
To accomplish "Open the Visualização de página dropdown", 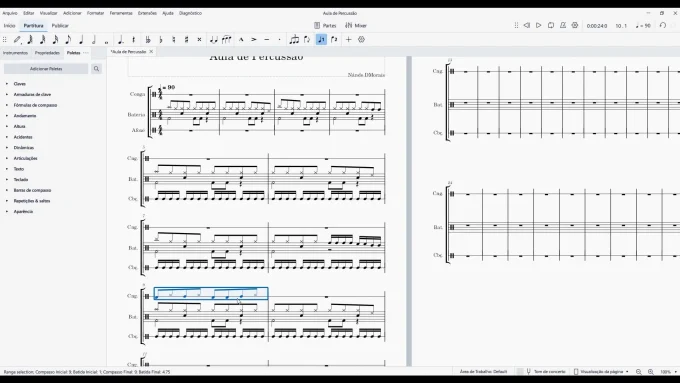I will click(601, 372).
